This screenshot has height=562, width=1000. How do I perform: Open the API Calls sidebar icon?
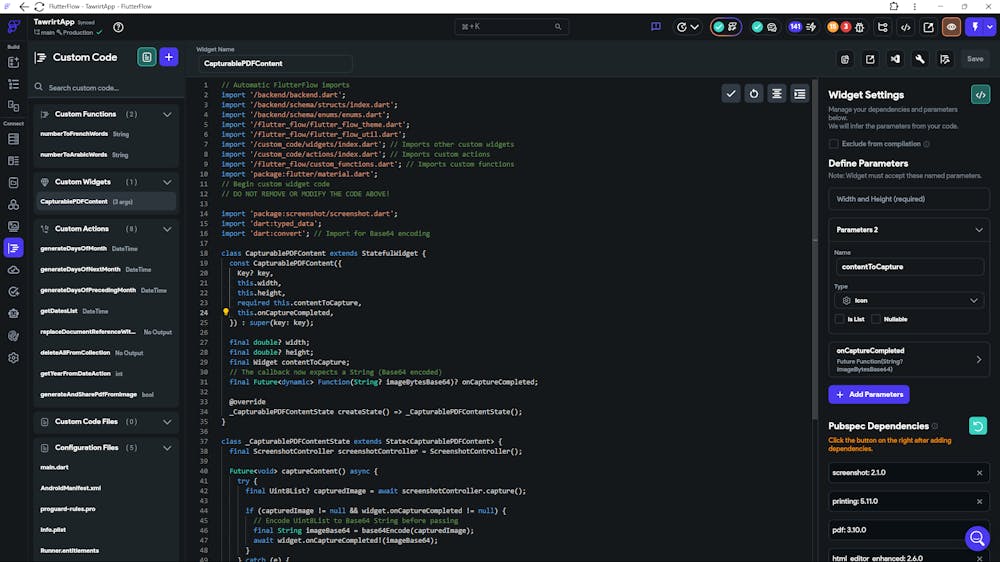click(13, 182)
